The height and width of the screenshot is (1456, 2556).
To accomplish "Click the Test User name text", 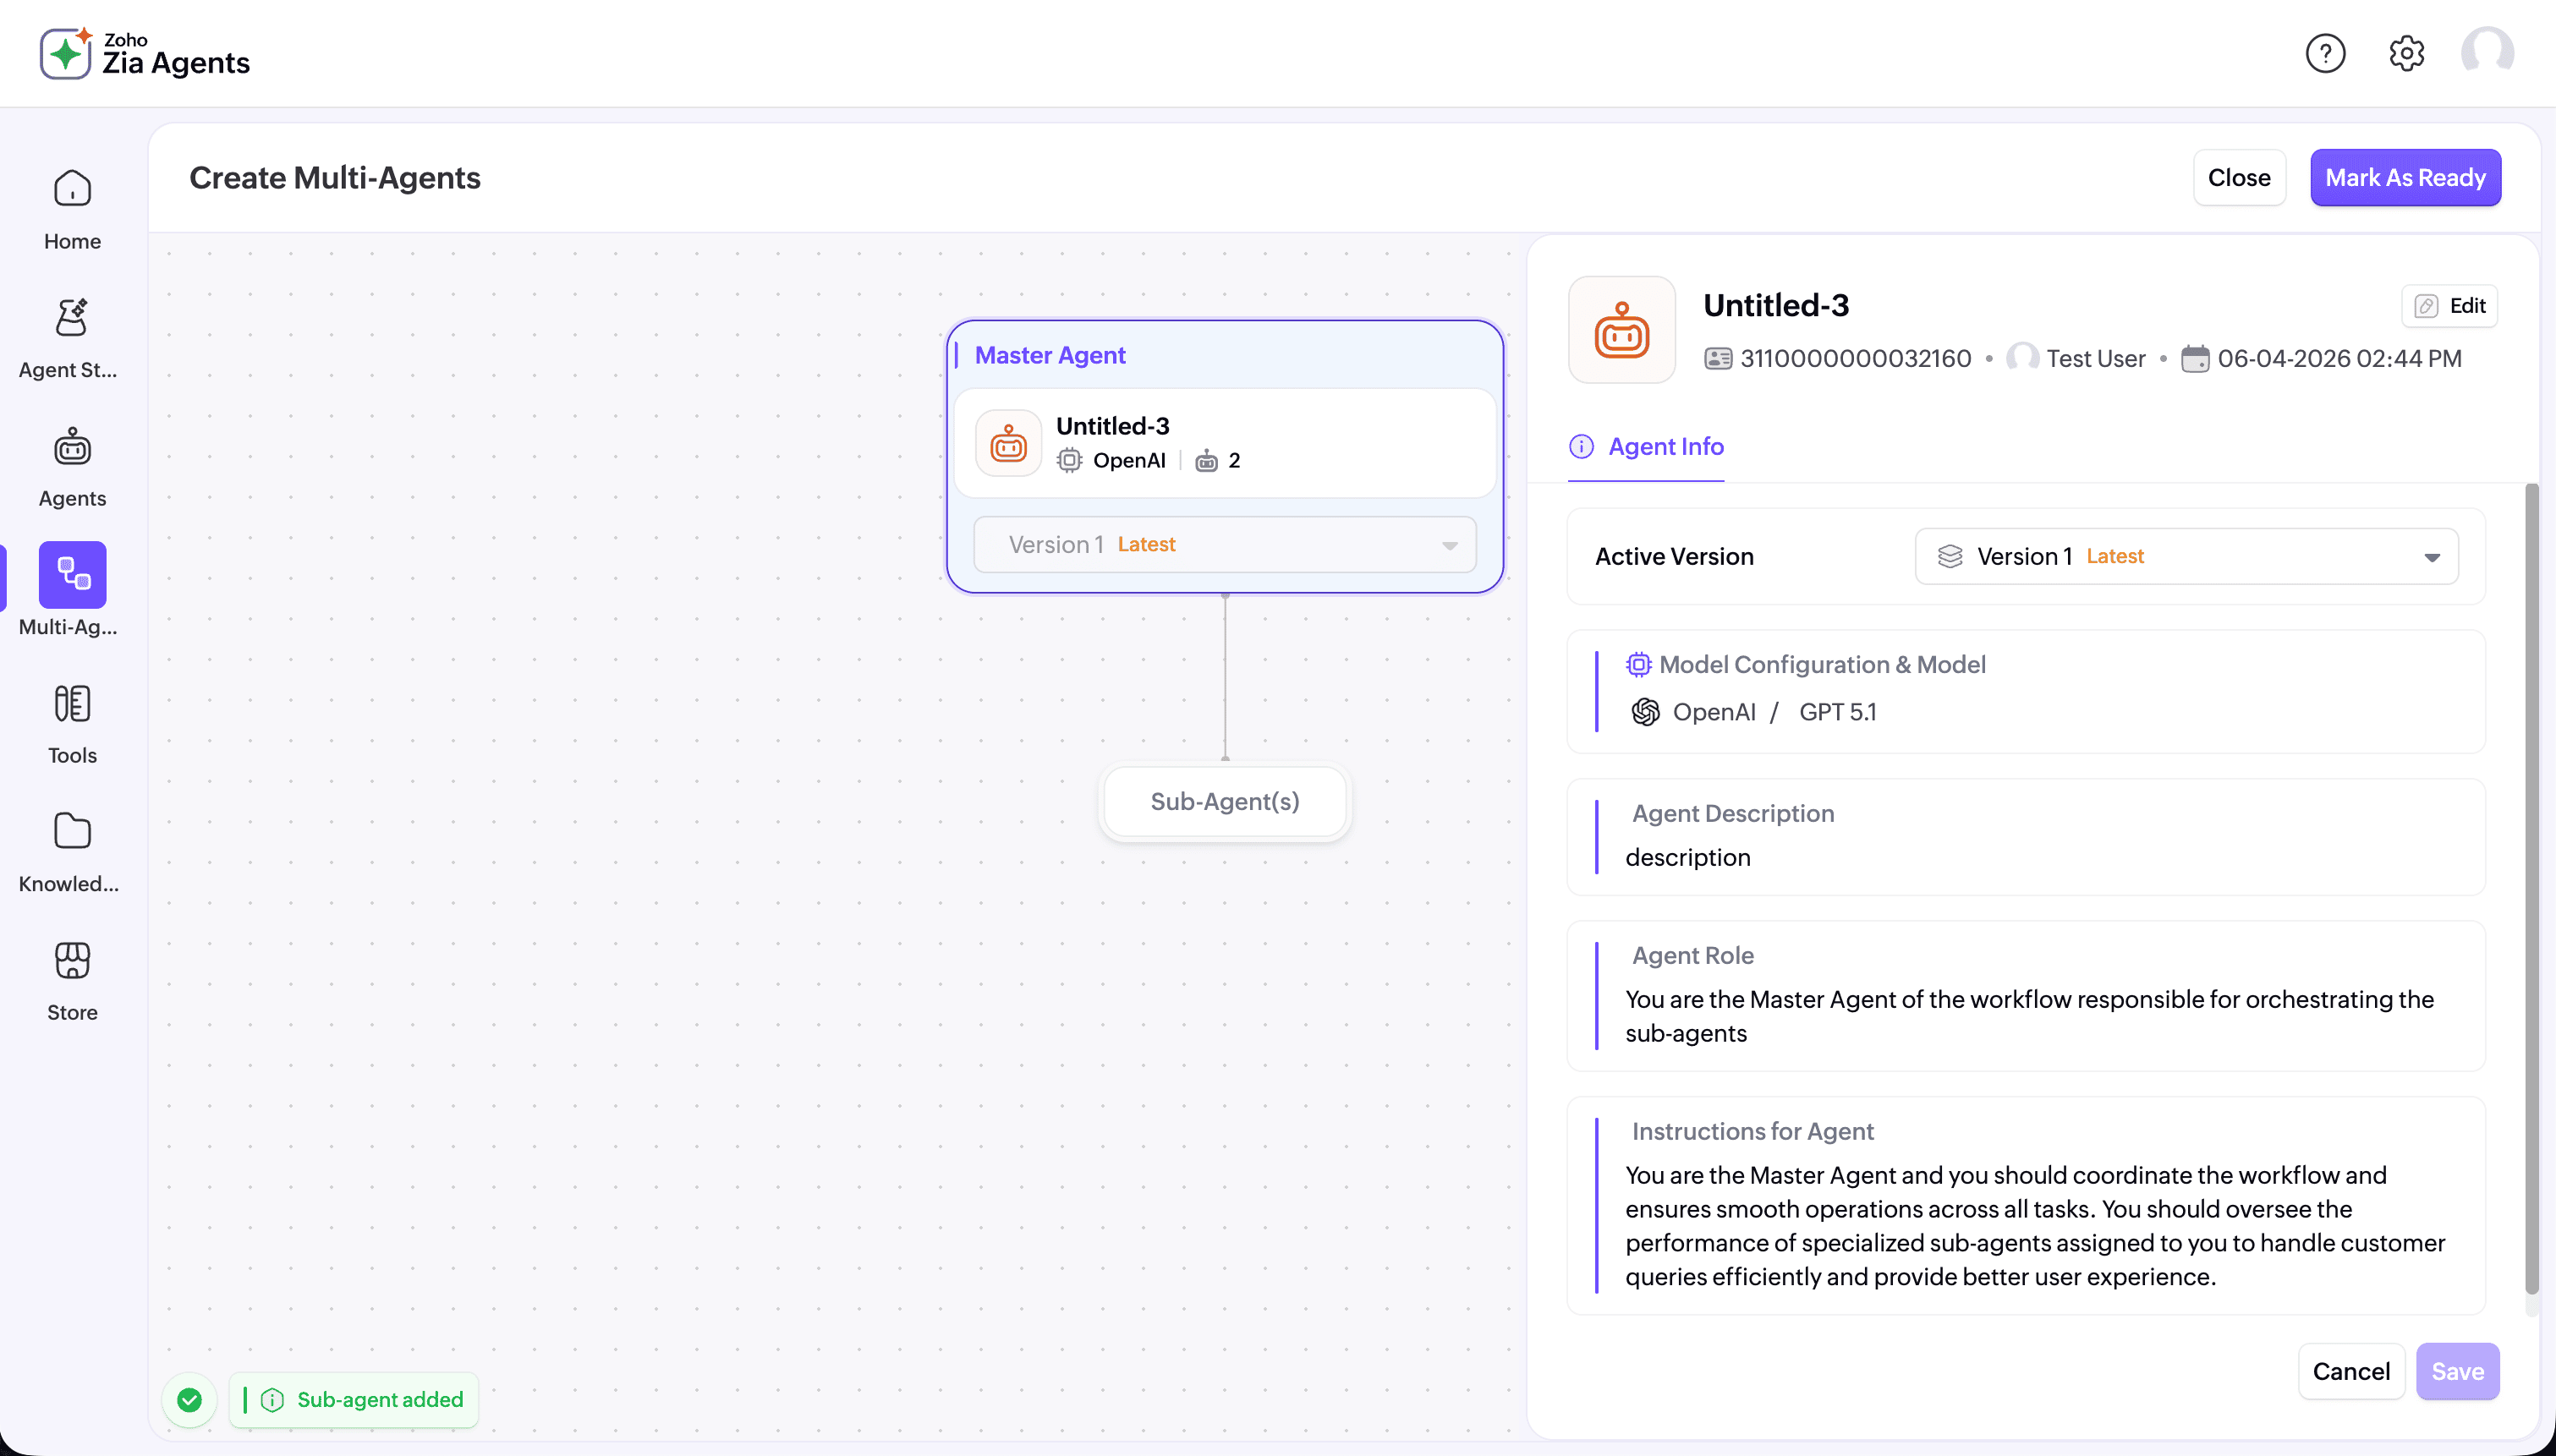I will 2095,359.
